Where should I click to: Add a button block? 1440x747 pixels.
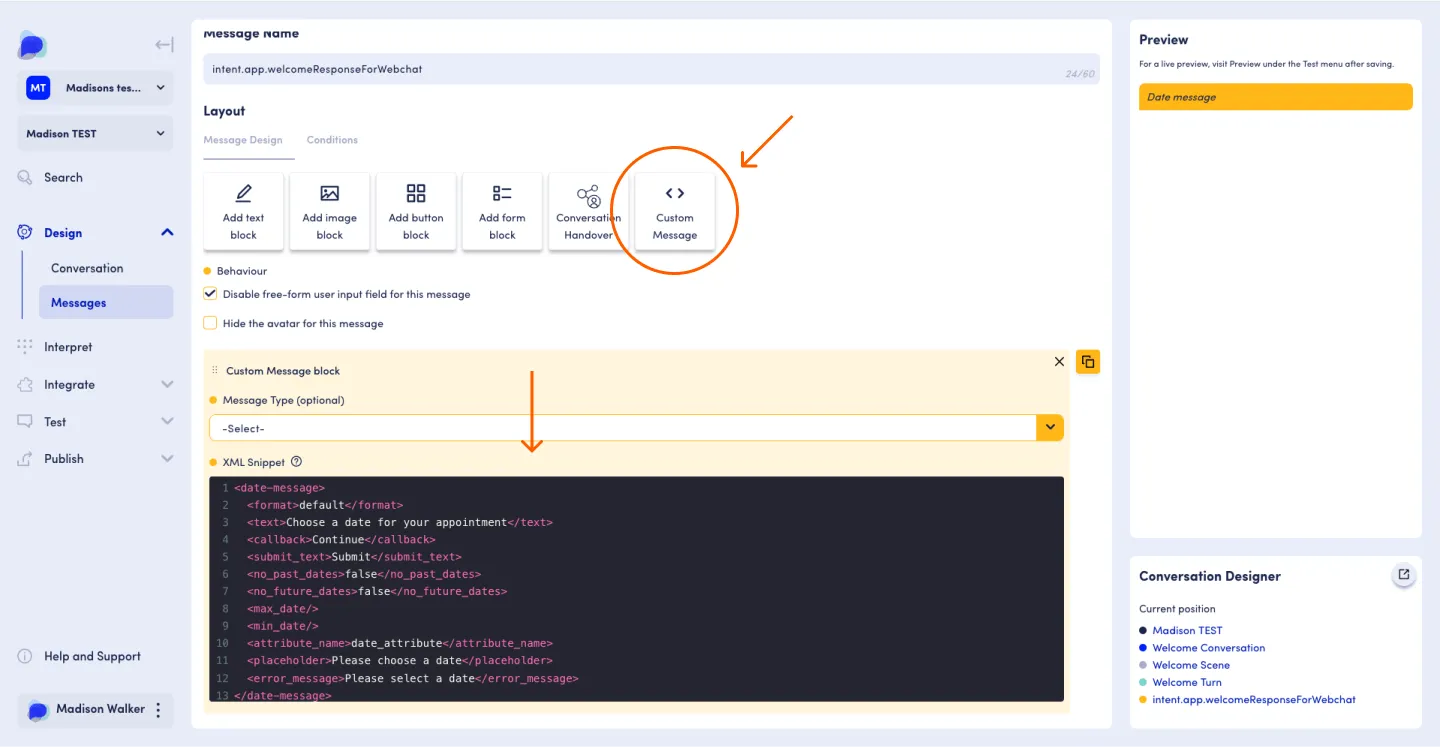[x=416, y=211]
